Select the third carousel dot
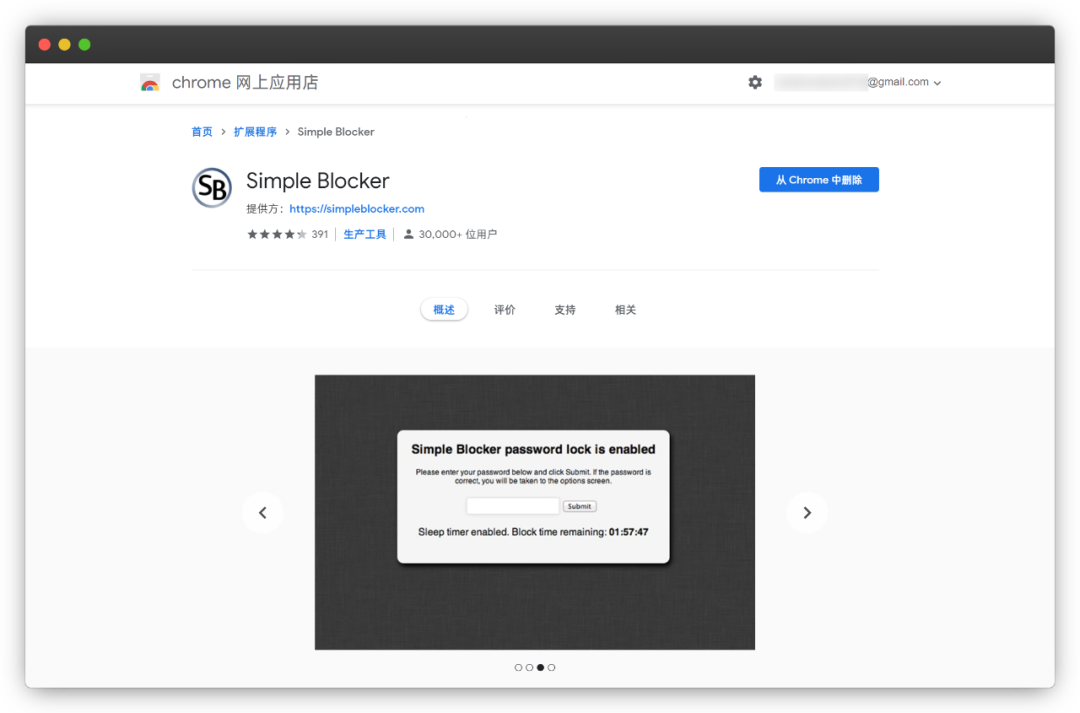Image resolution: width=1080 pixels, height=713 pixels. coord(541,668)
